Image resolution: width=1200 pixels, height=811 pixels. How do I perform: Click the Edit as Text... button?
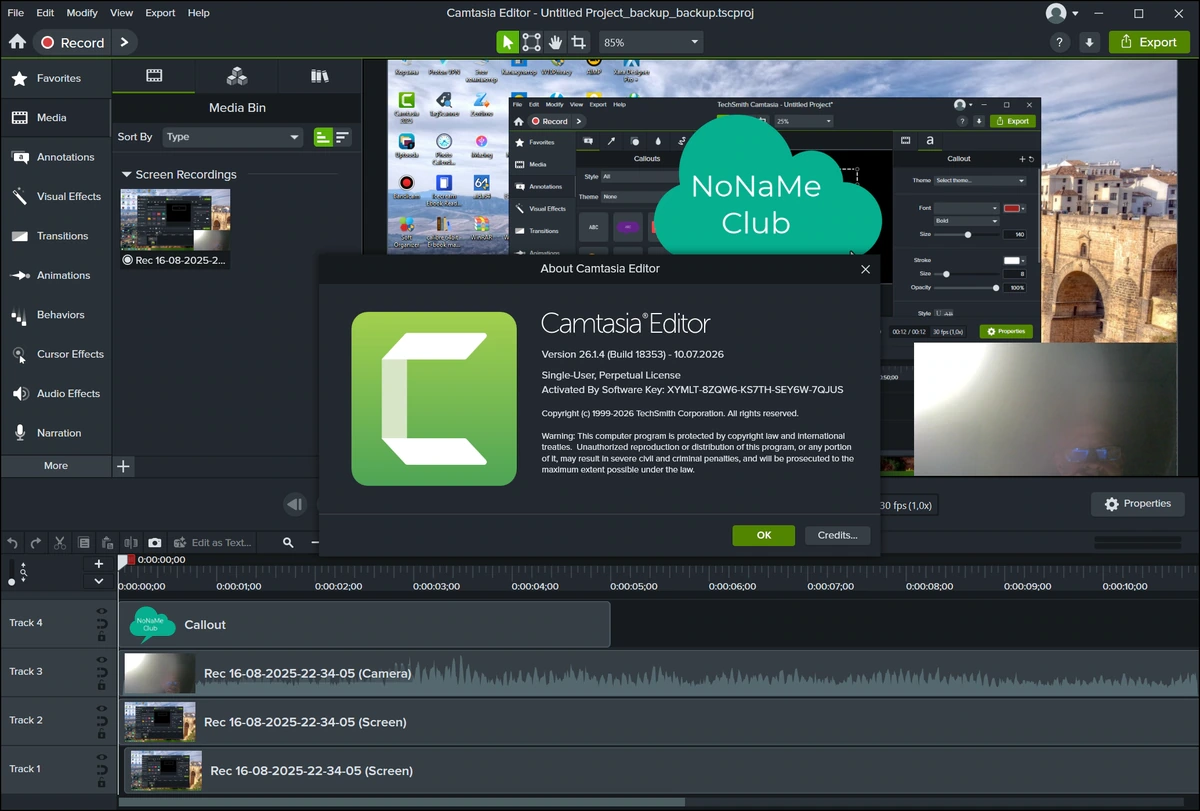click(x=212, y=543)
